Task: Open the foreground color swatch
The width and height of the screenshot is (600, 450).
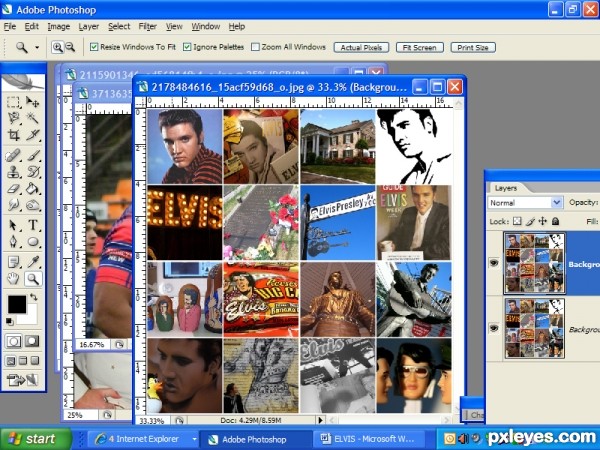Action: [x=17, y=305]
